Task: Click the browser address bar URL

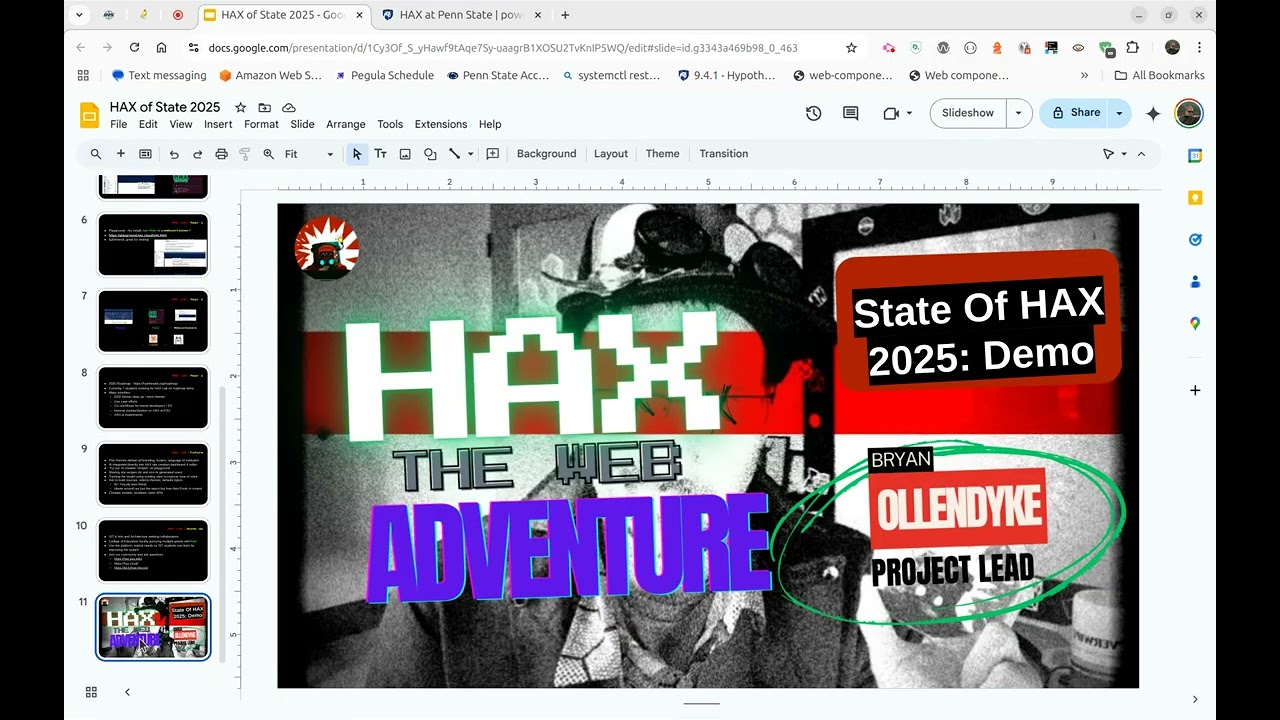Action: click(x=503, y=47)
